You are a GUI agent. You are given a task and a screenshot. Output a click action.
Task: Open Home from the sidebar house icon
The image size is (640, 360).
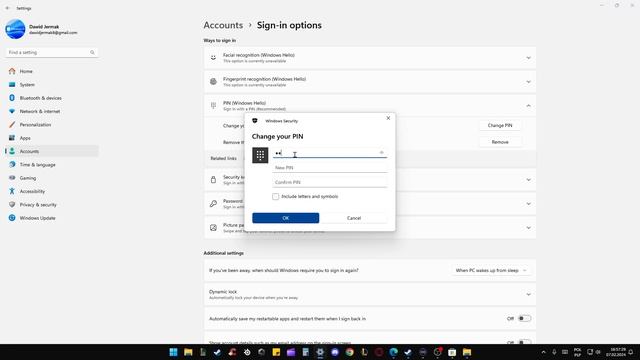pyautogui.click(x=12, y=71)
